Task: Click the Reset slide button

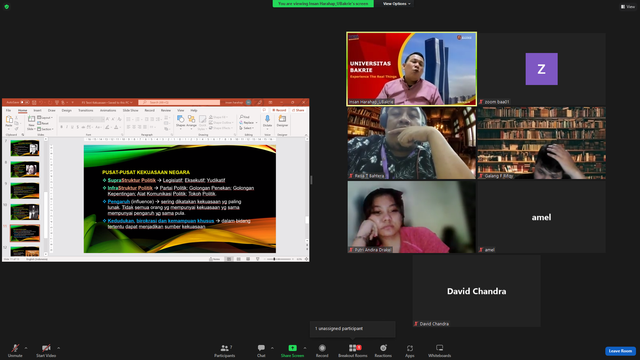Action: pos(44,123)
